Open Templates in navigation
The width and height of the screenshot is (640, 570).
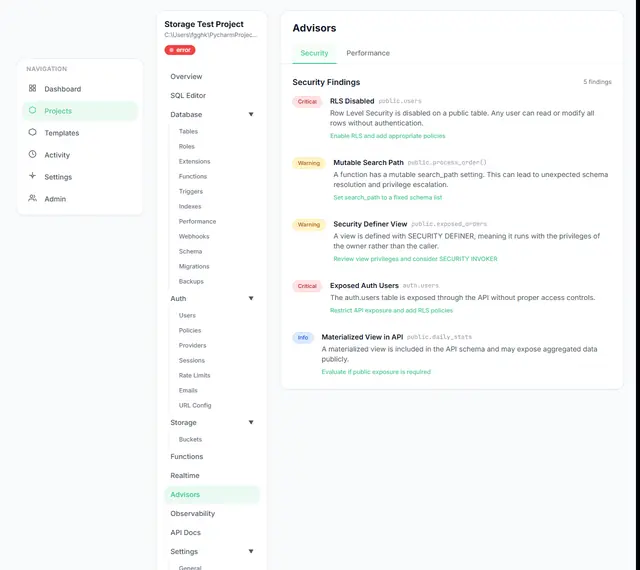click(x=80, y=133)
